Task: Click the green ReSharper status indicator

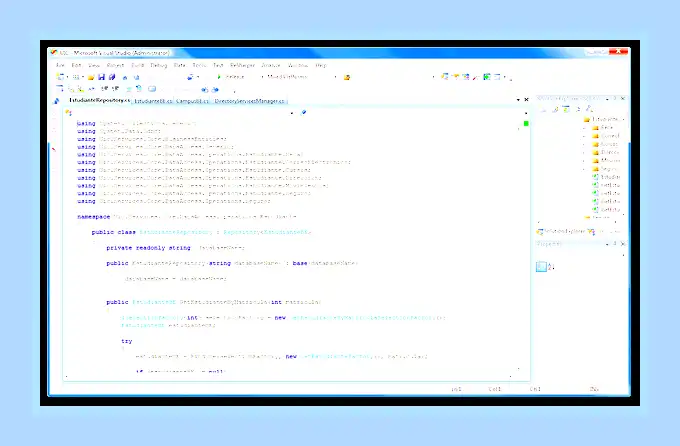Action: tap(526, 124)
